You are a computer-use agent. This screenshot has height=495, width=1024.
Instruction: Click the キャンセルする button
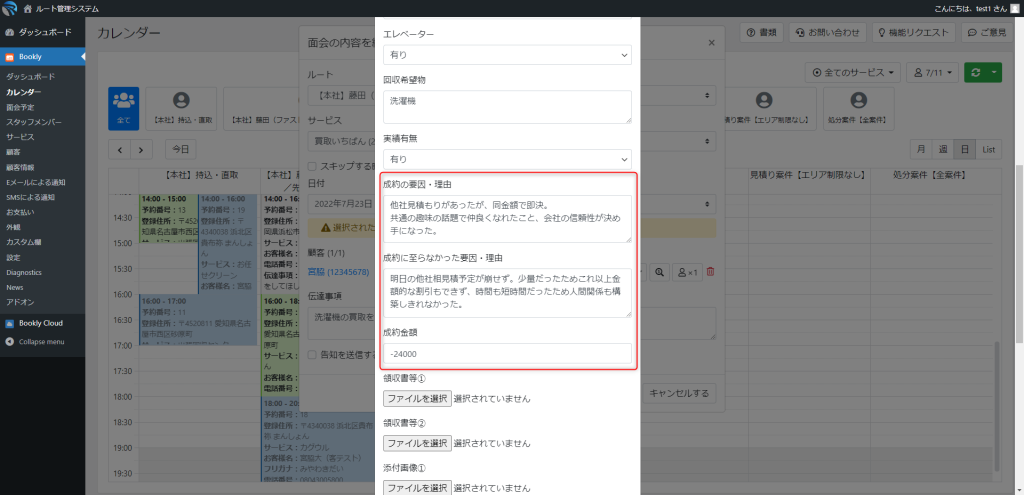pyautogui.click(x=679, y=393)
